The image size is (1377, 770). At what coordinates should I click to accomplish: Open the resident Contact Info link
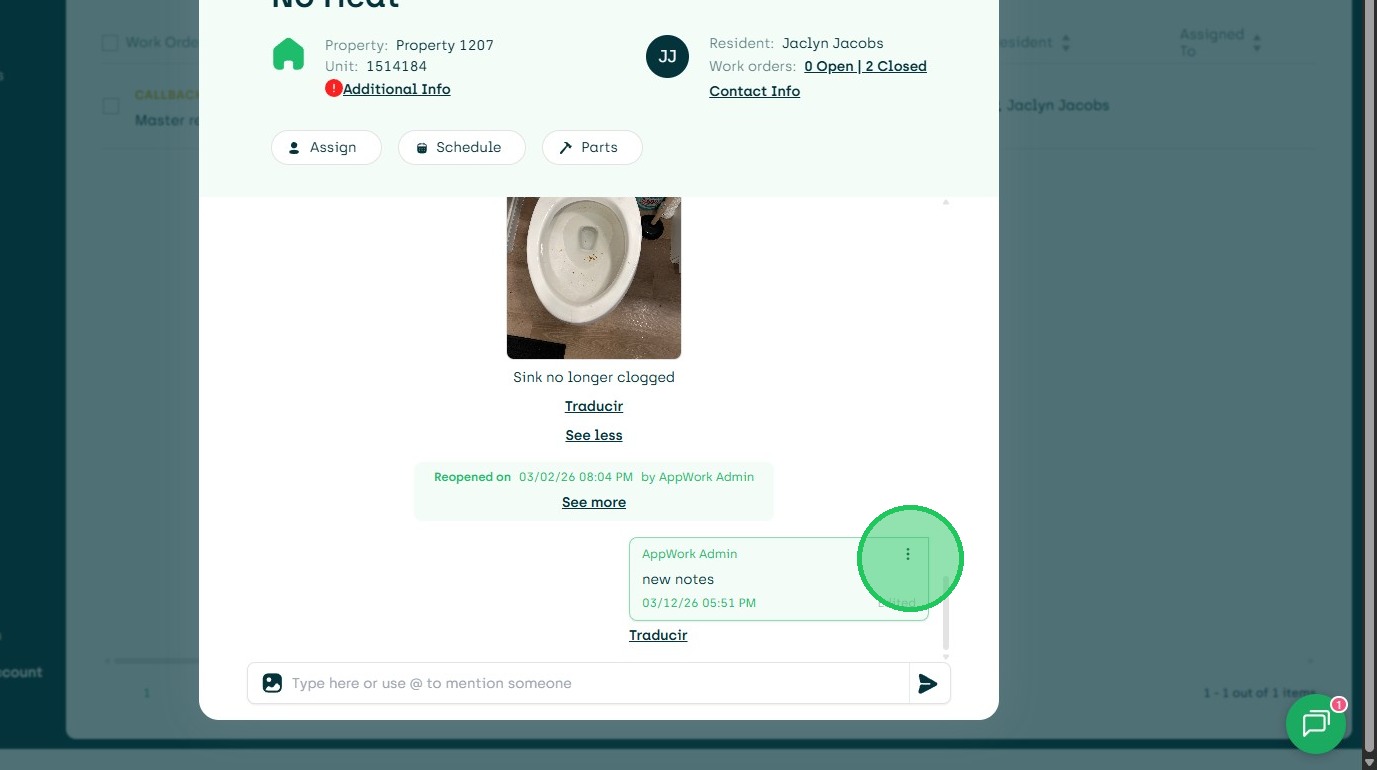coord(754,91)
